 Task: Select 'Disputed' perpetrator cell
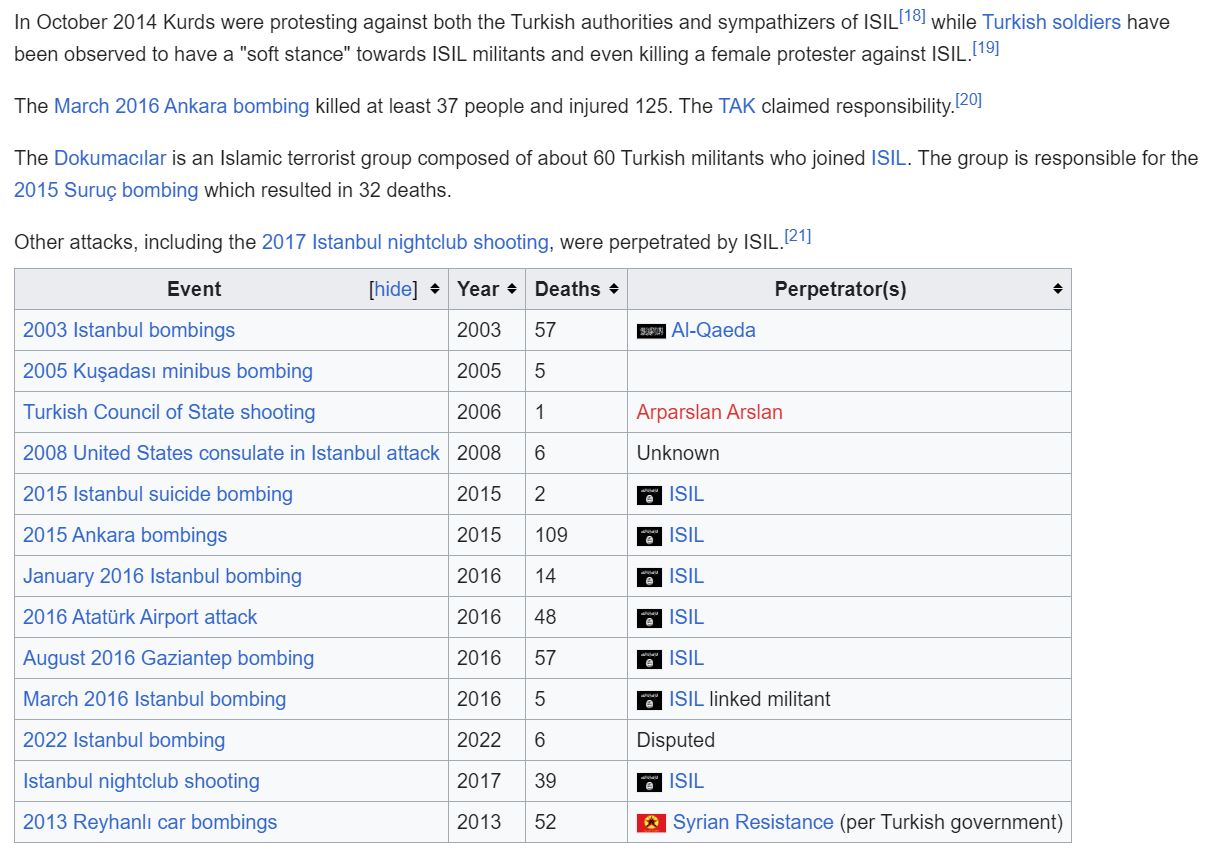[849, 740]
